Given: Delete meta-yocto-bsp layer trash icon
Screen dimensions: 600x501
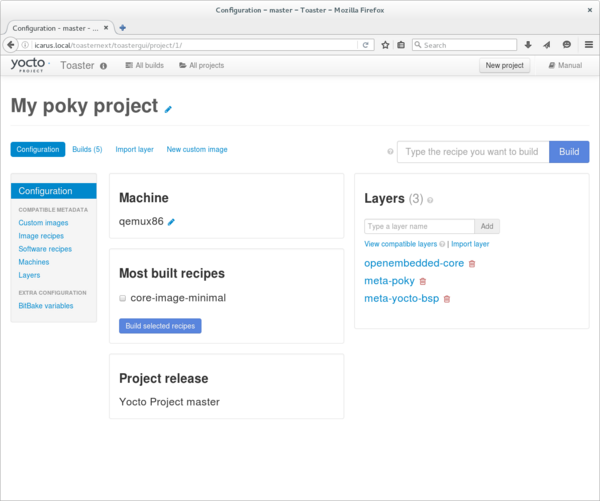Looking at the screenshot, I should pyautogui.click(x=447, y=299).
